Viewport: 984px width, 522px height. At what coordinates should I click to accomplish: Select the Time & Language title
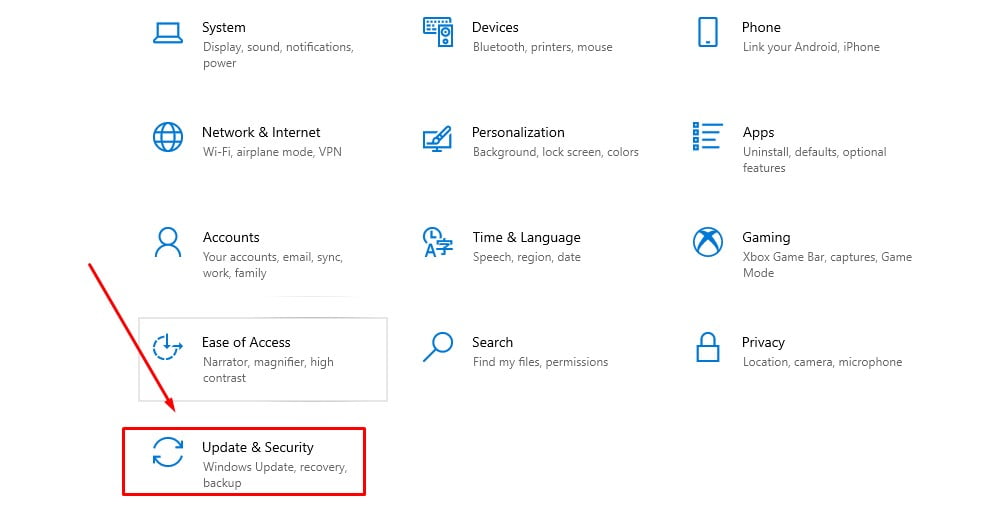coord(527,238)
